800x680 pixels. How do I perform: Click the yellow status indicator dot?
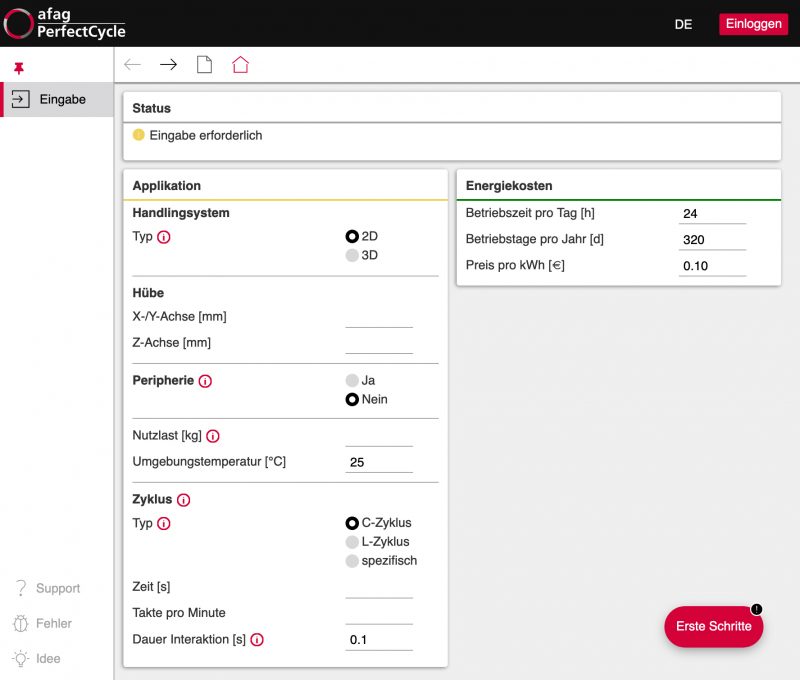138,135
